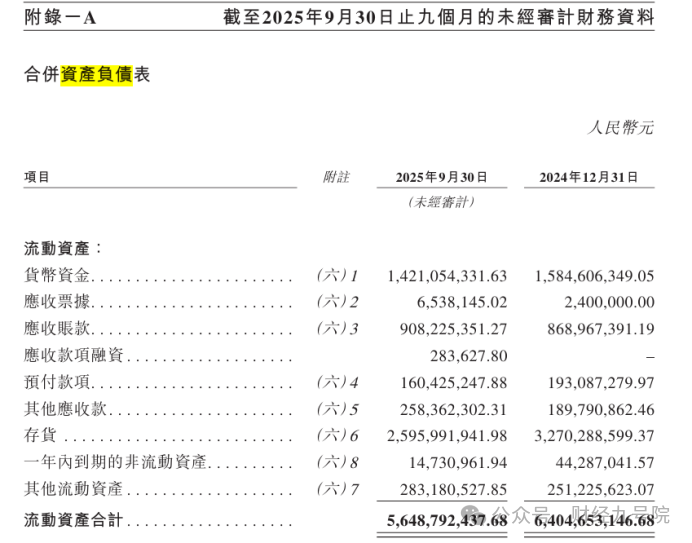
Task: Click the 2024年12月31日 column header
Action: (589, 177)
